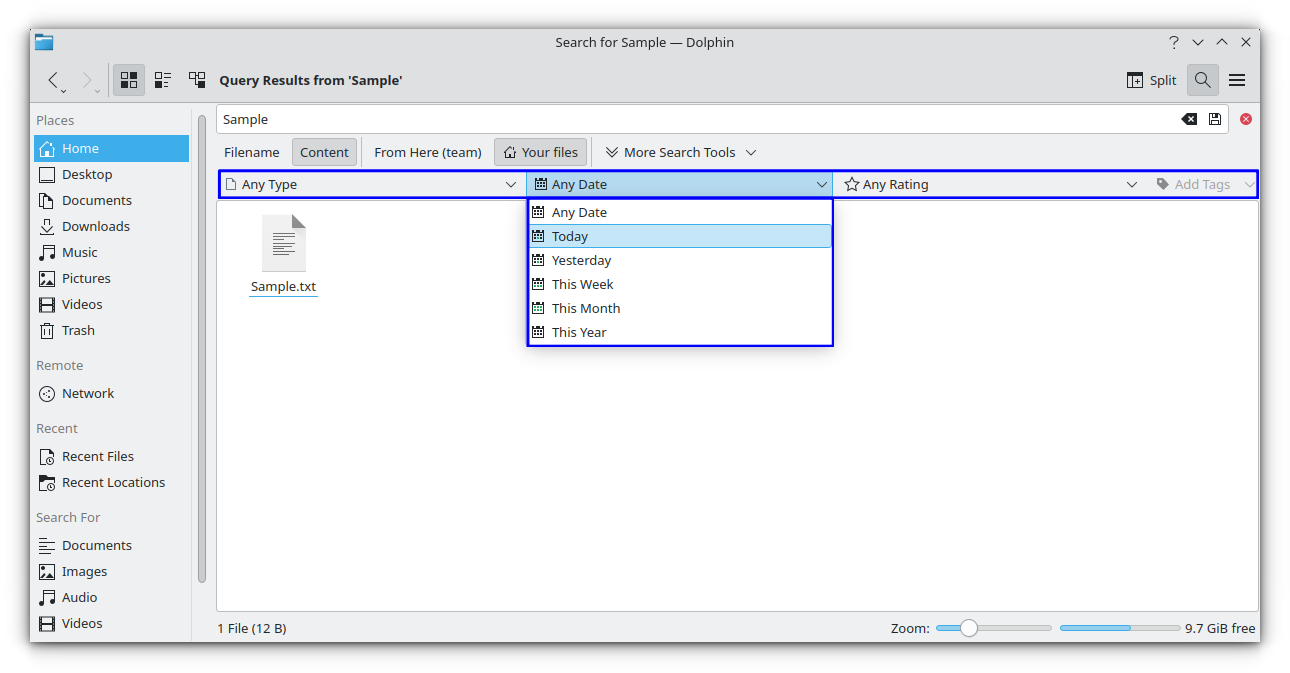Toggle the search bar magnifier icon
The width and height of the screenshot is (1290, 673).
click(x=1202, y=80)
